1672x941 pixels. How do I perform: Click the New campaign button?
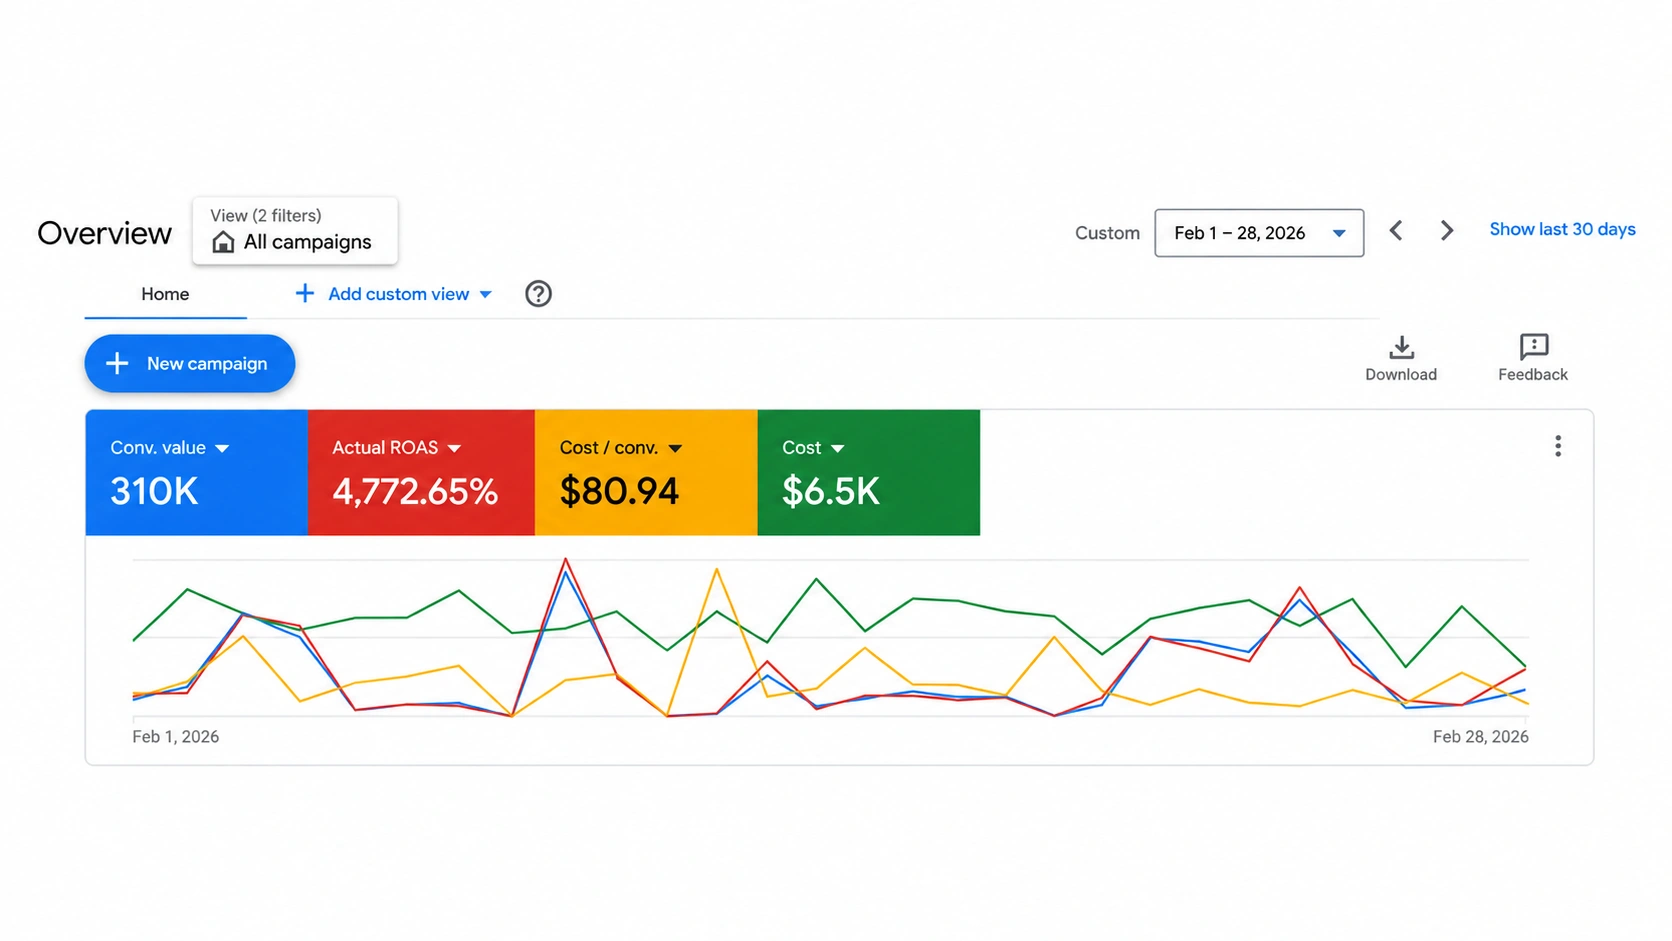coord(190,363)
